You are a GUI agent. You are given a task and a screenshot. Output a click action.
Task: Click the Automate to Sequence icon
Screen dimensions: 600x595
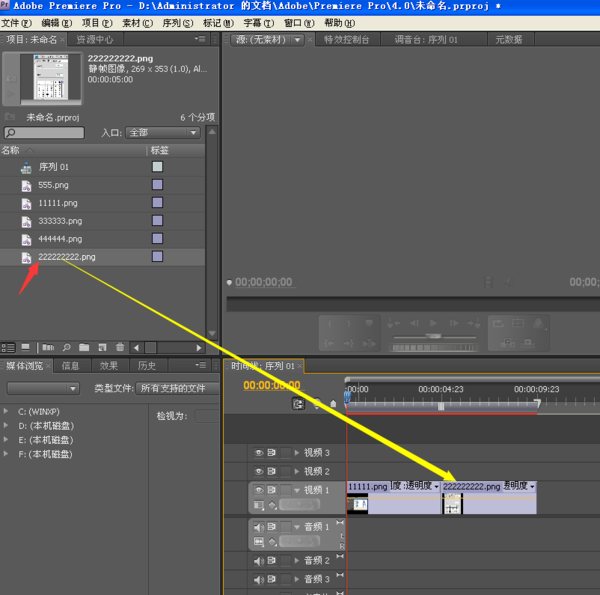[47, 347]
